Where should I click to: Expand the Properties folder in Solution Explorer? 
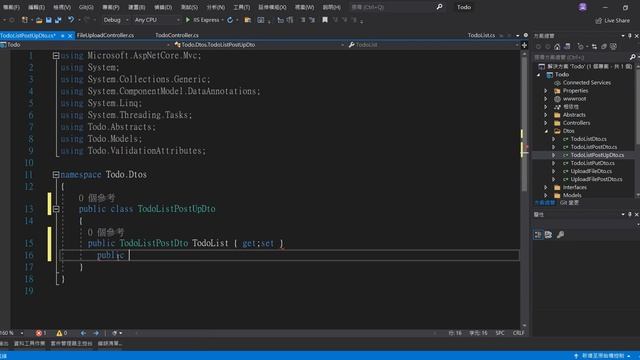point(546,91)
